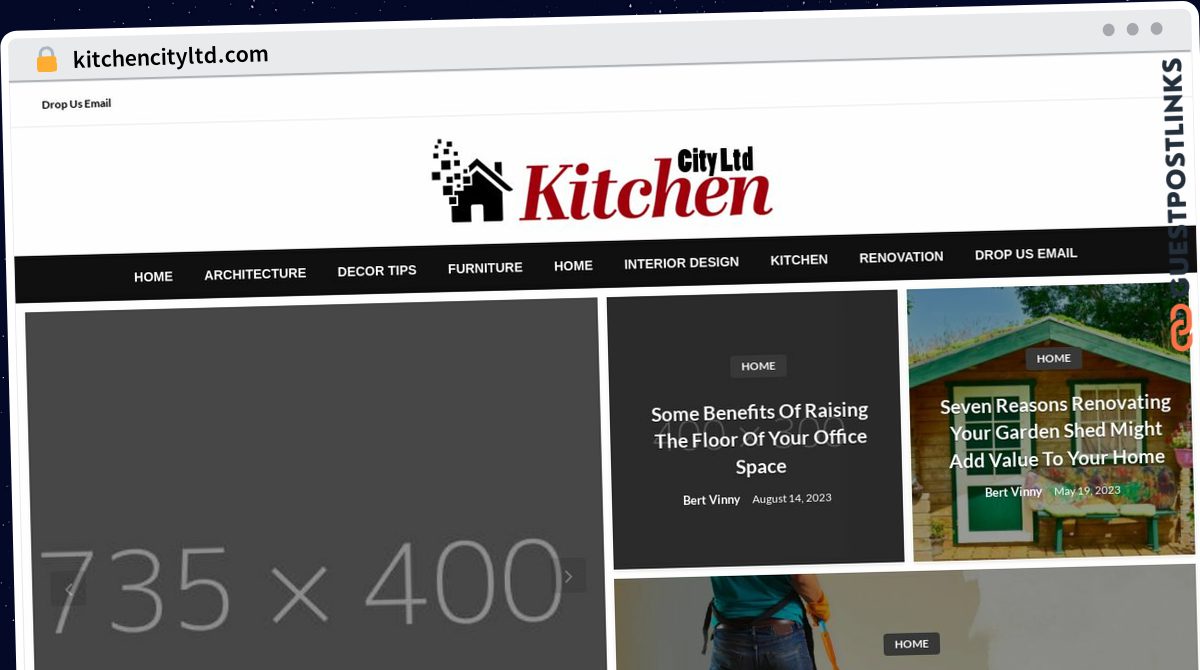Screen dimensions: 1200x670
Task: Click the orange GuestPostLinks chain icon
Action: (1181, 327)
